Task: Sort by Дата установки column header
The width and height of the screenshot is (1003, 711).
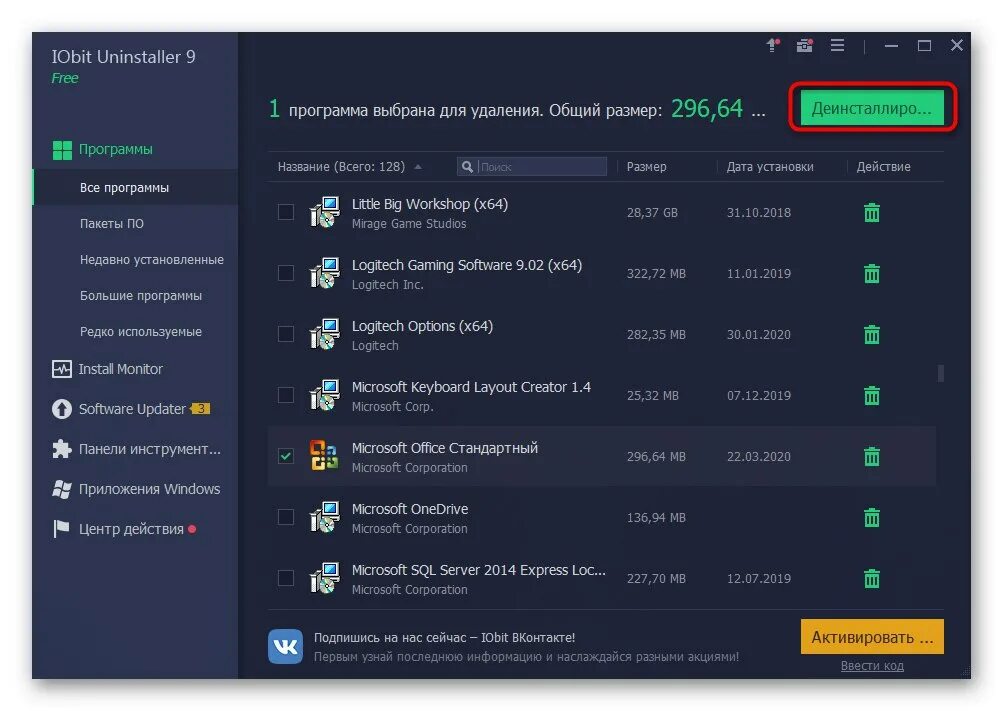Action: click(770, 167)
